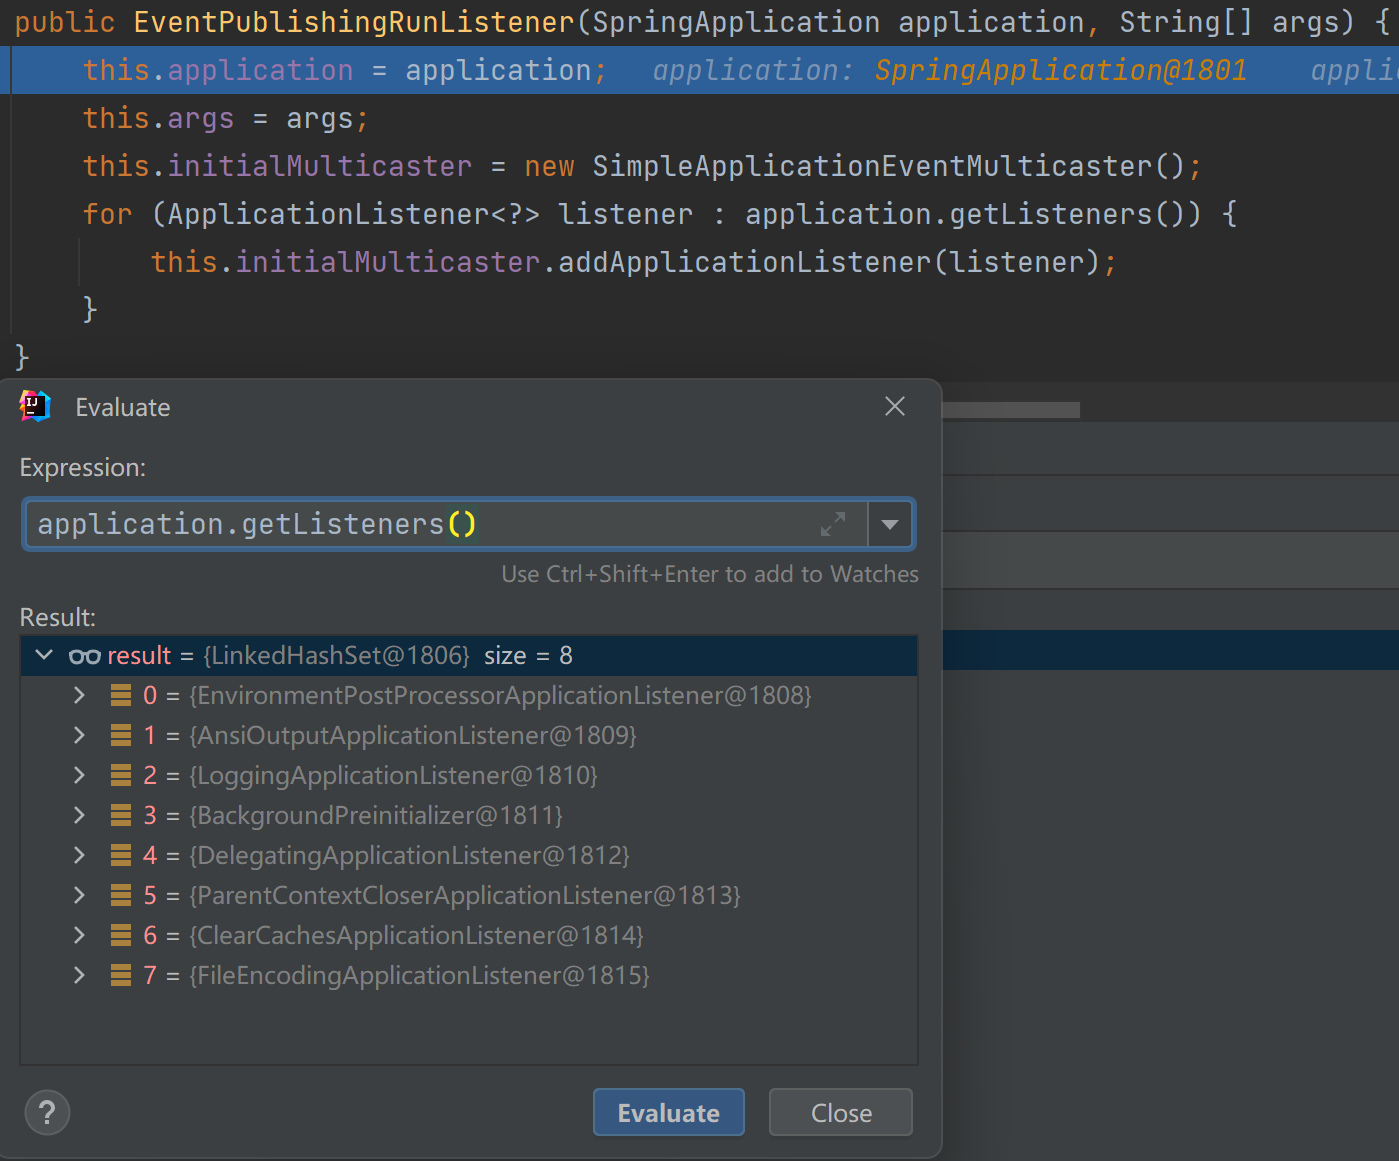The height and width of the screenshot is (1161, 1399).
Task: Click element icon of AnsiOutputApplicationListener row
Action: point(121,735)
